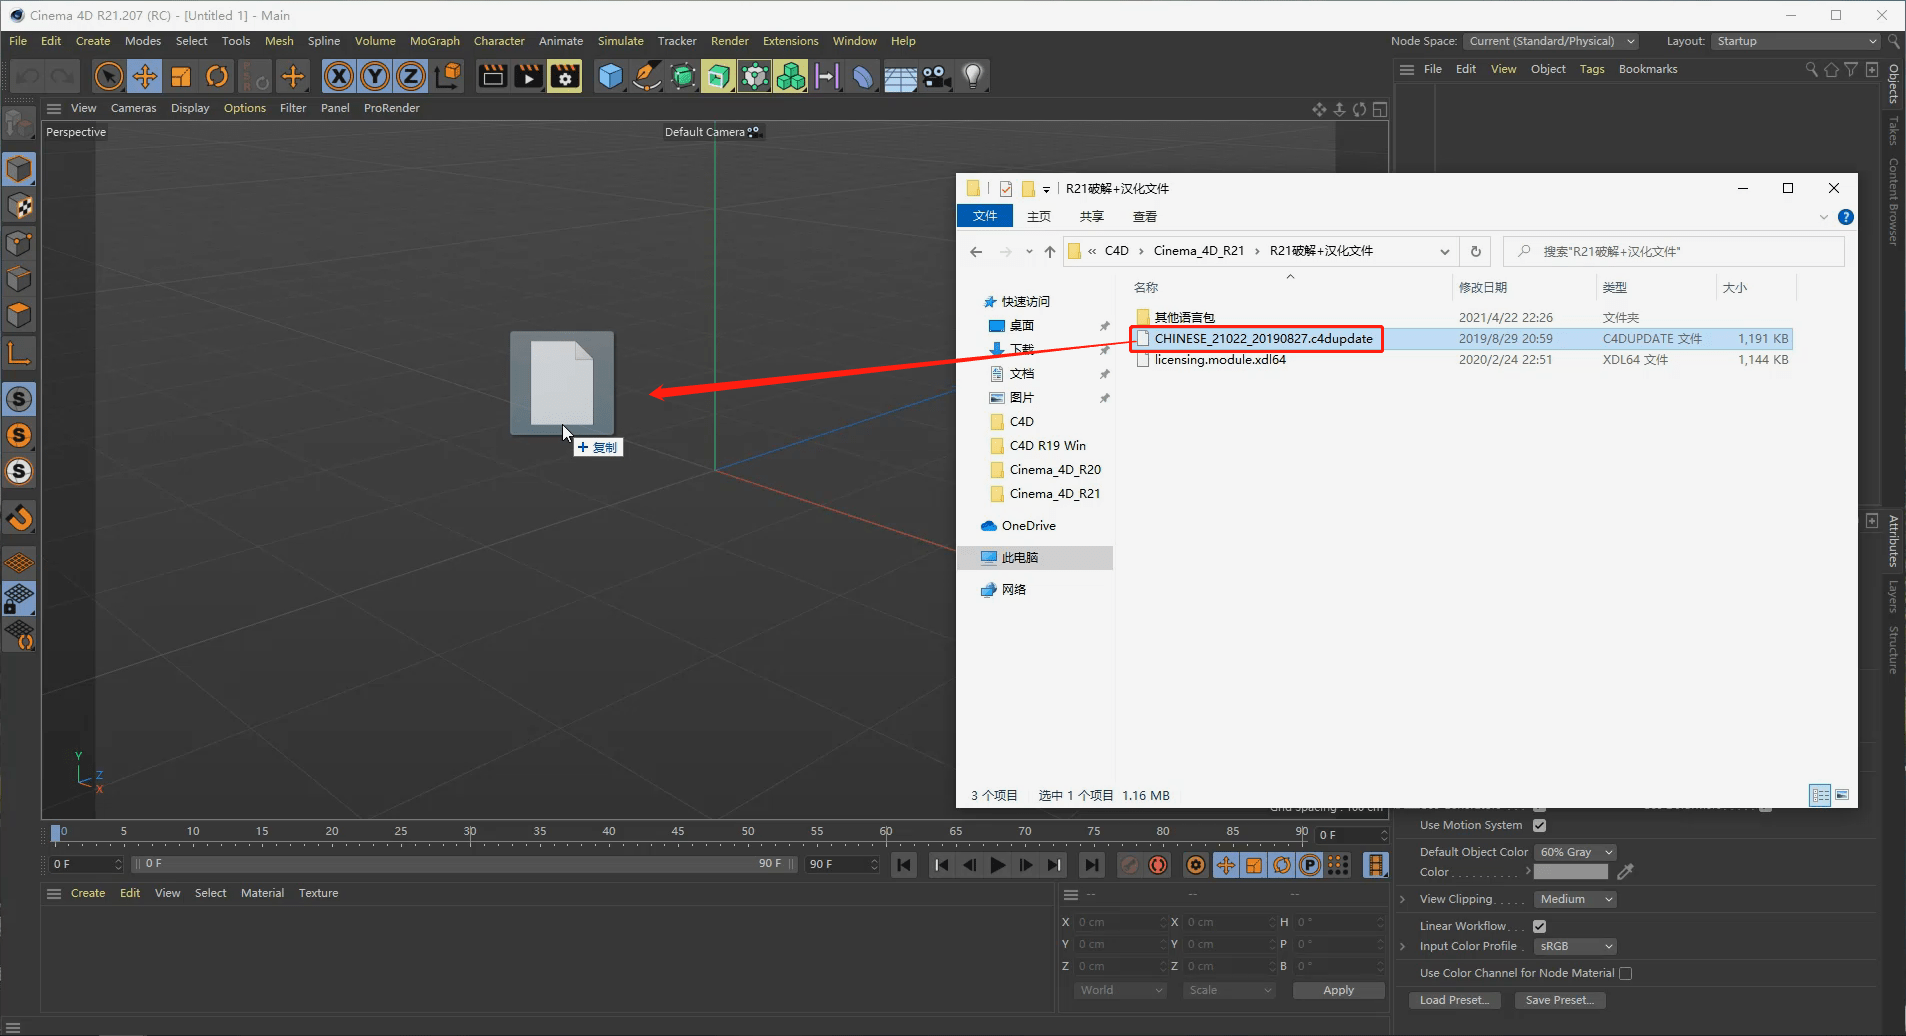Screen dimensions: 1906x1036
Task: Add a Light object
Action: (972, 76)
